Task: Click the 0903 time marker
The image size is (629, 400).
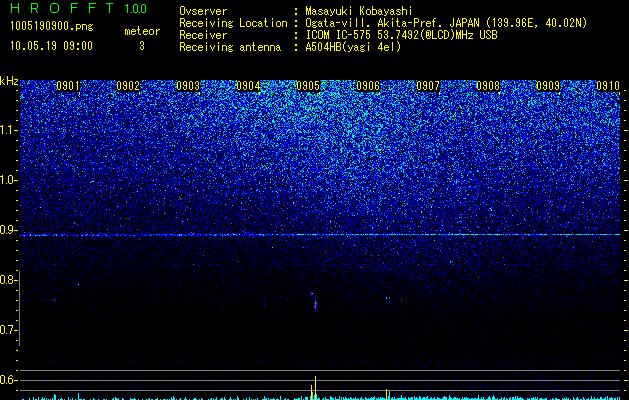Action: pyautogui.click(x=188, y=86)
